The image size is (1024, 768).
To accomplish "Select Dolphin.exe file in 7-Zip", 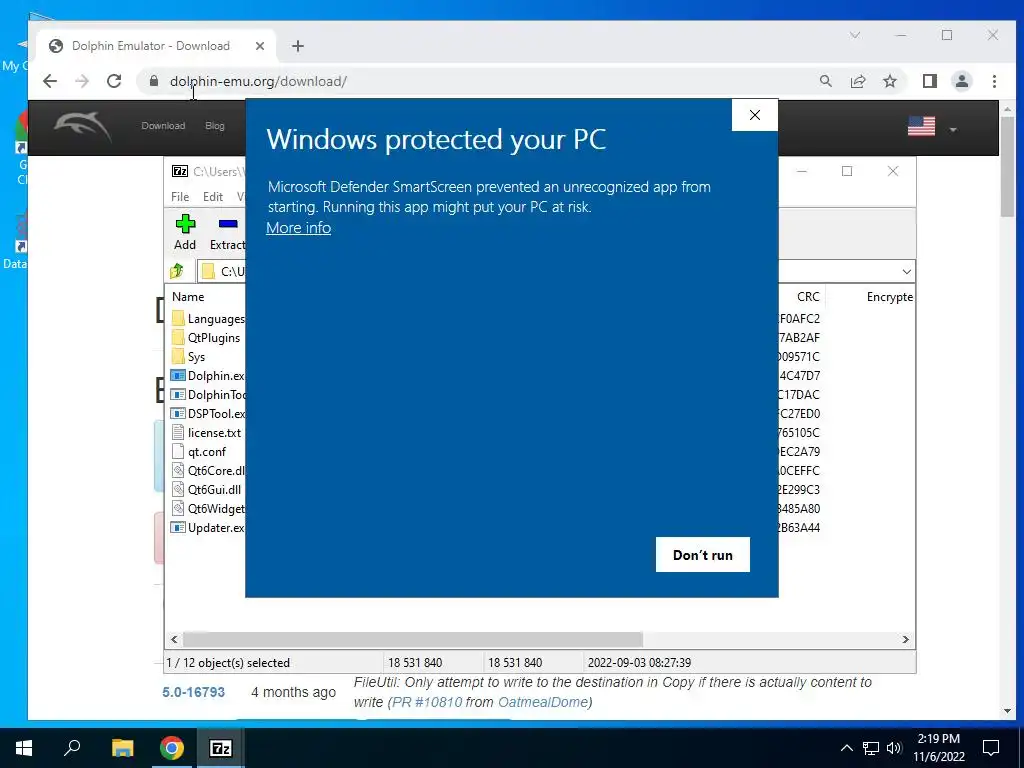I will [x=208, y=376].
